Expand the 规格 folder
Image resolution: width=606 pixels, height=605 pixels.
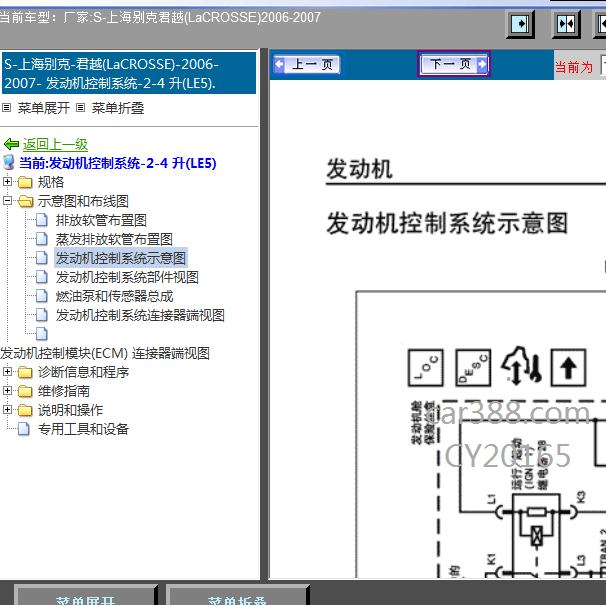(x=7, y=181)
